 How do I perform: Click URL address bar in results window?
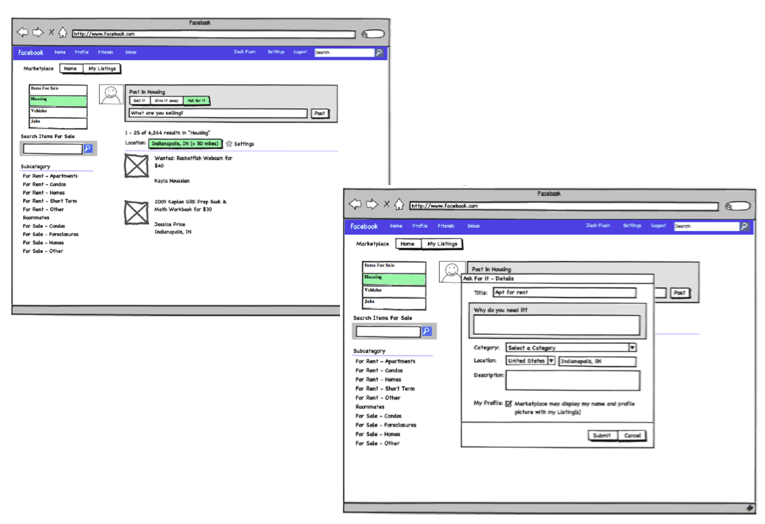pyautogui.click(x=214, y=34)
